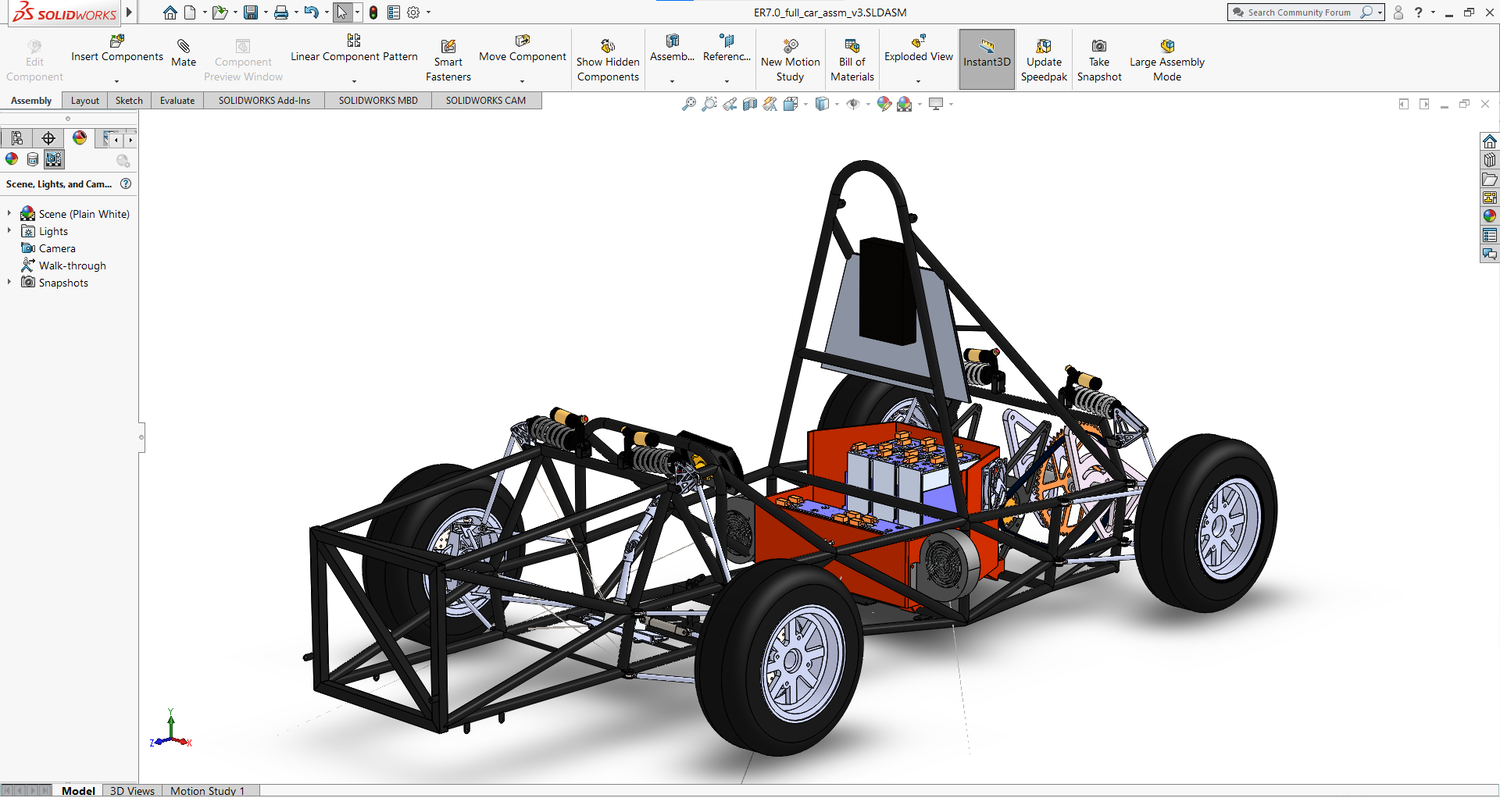
Task: Click the Section View icon
Action: [750, 104]
